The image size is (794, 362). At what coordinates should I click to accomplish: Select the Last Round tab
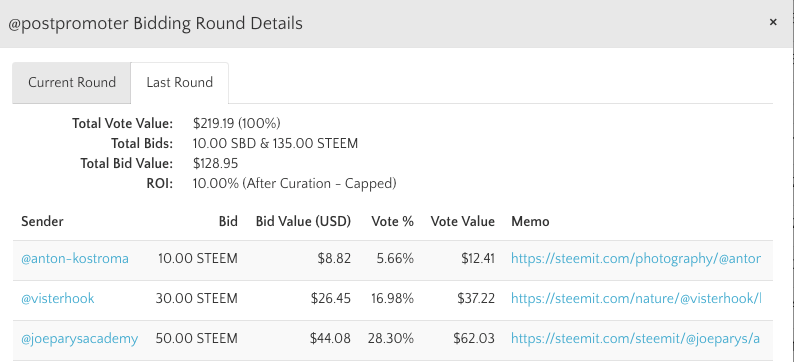[x=179, y=83]
